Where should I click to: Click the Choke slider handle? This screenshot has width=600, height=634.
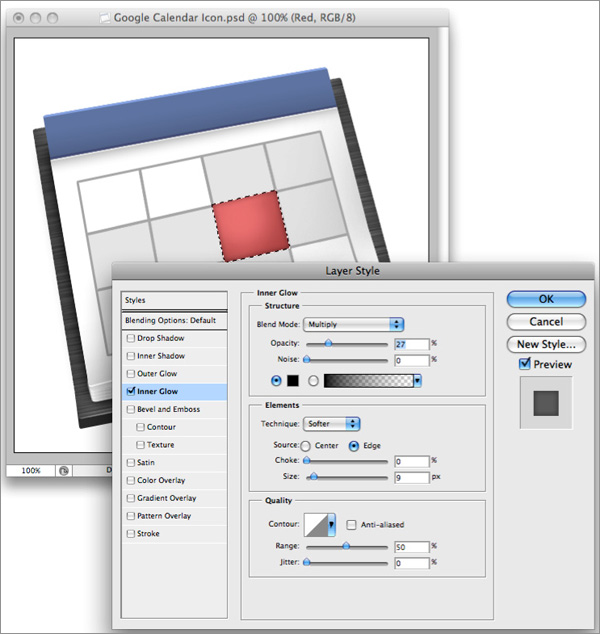307,460
